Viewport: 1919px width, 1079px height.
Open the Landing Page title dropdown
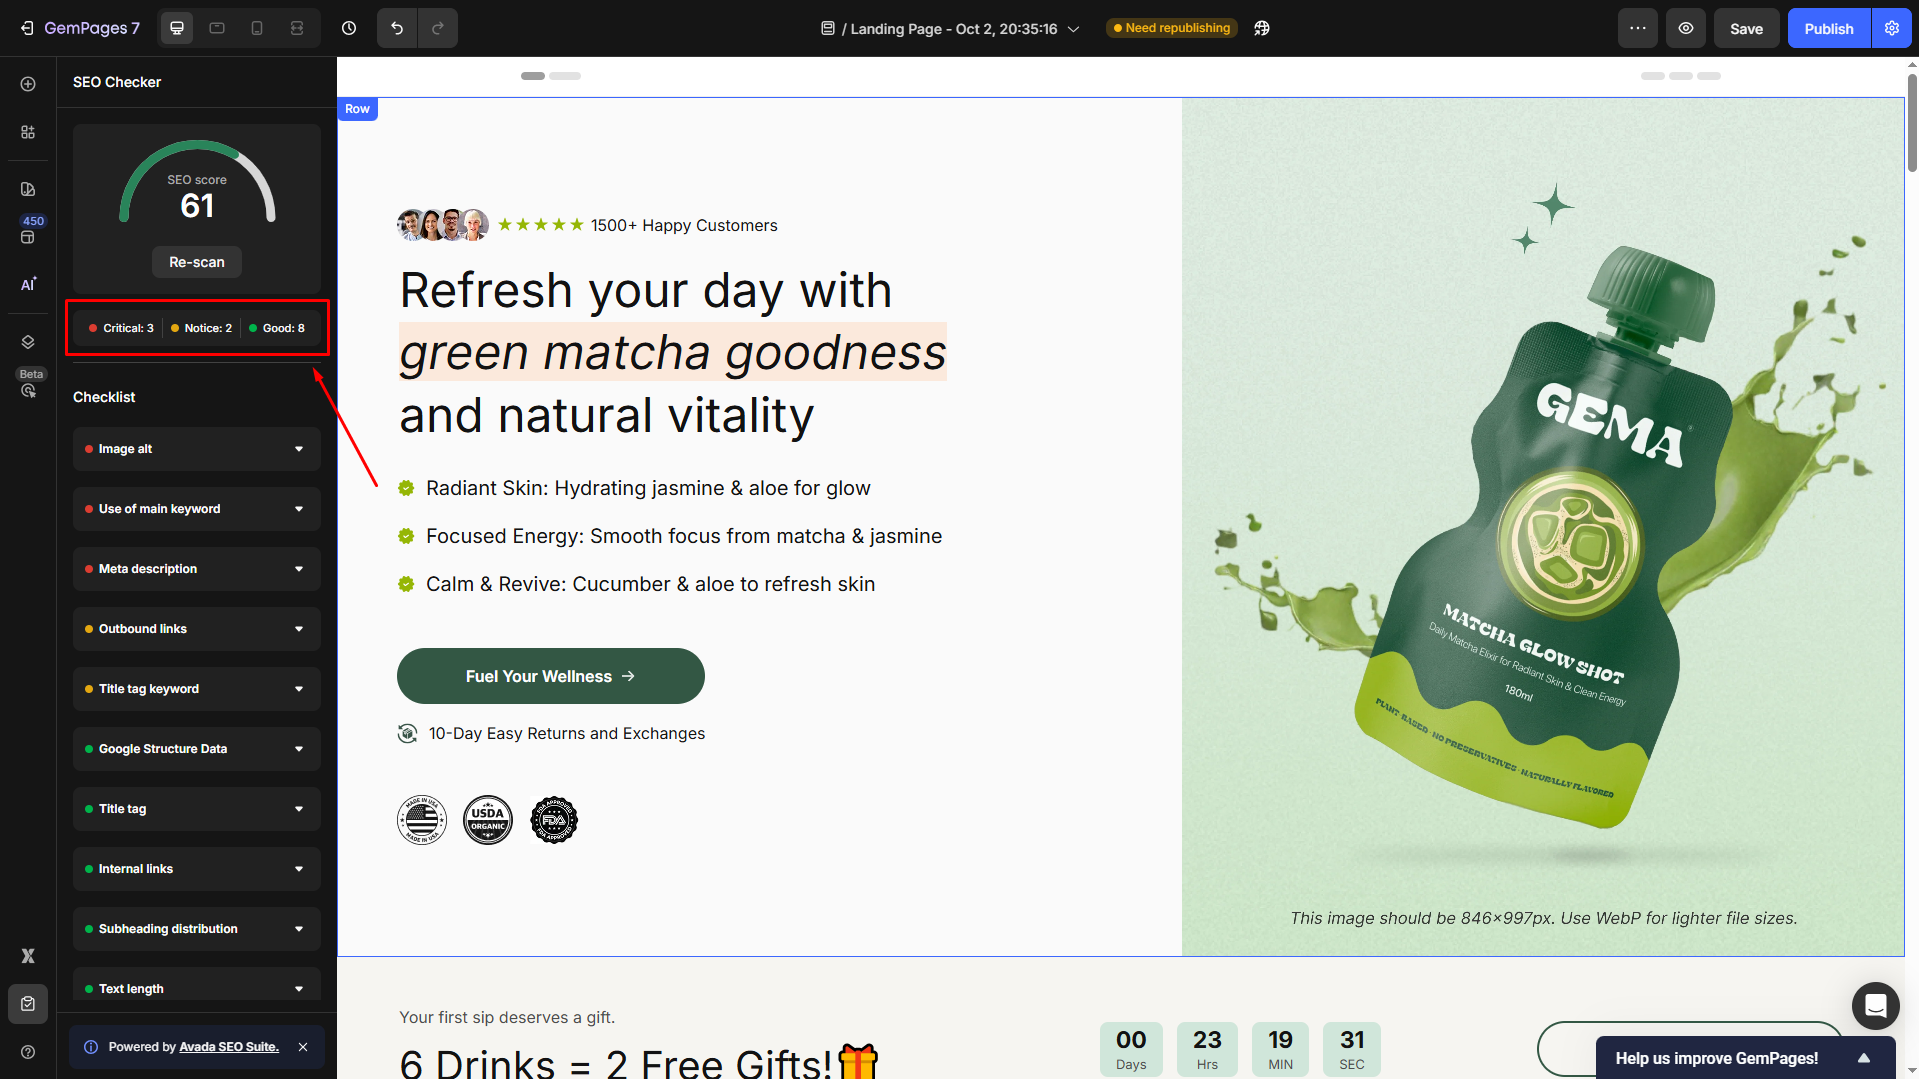point(950,29)
